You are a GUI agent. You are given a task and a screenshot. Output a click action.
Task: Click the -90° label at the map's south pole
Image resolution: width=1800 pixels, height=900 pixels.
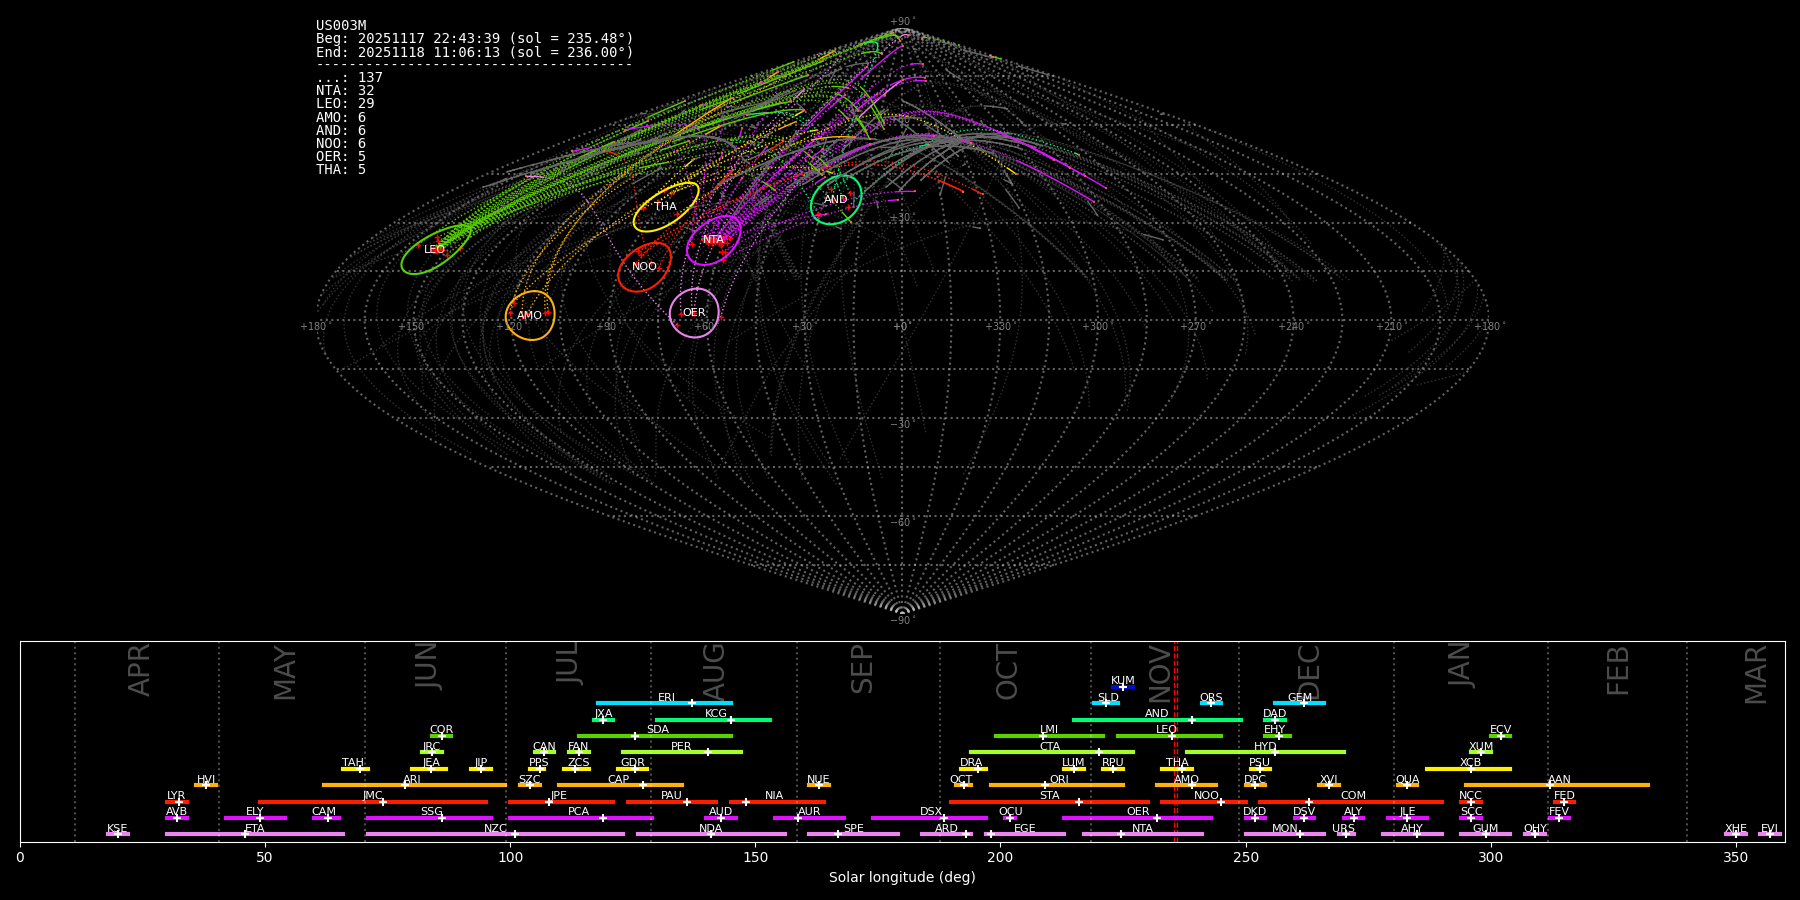pos(902,621)
